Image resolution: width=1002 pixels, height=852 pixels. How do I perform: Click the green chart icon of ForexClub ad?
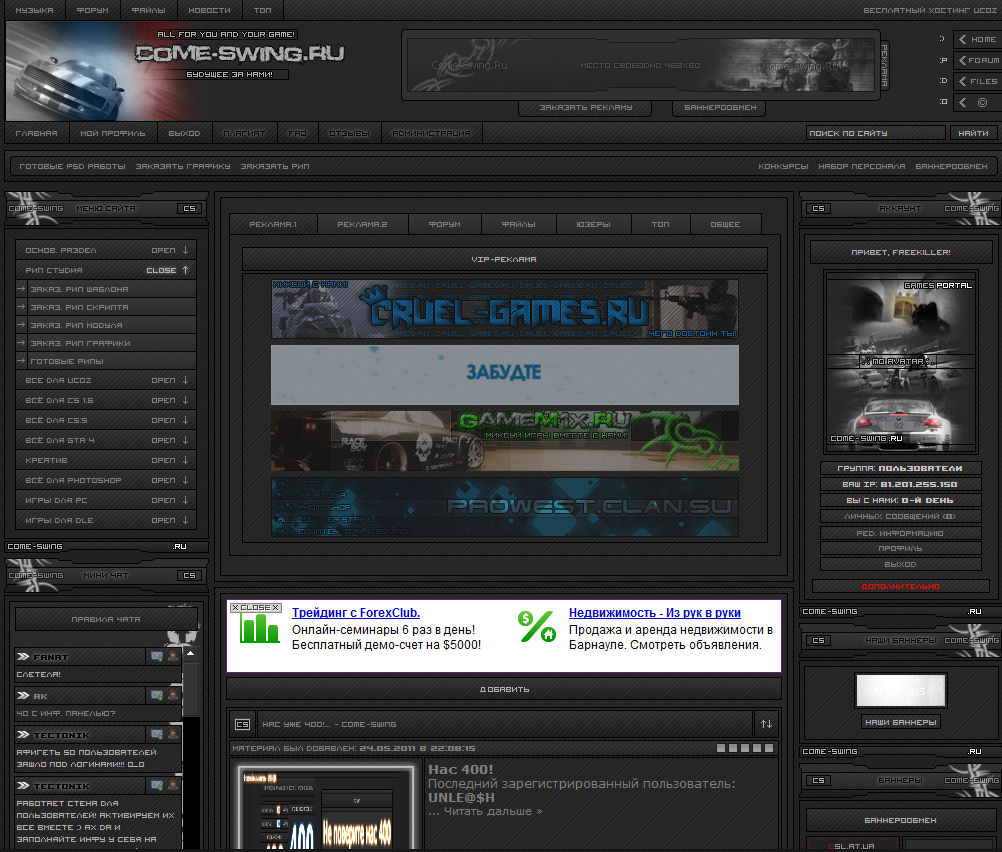point(259,628)
